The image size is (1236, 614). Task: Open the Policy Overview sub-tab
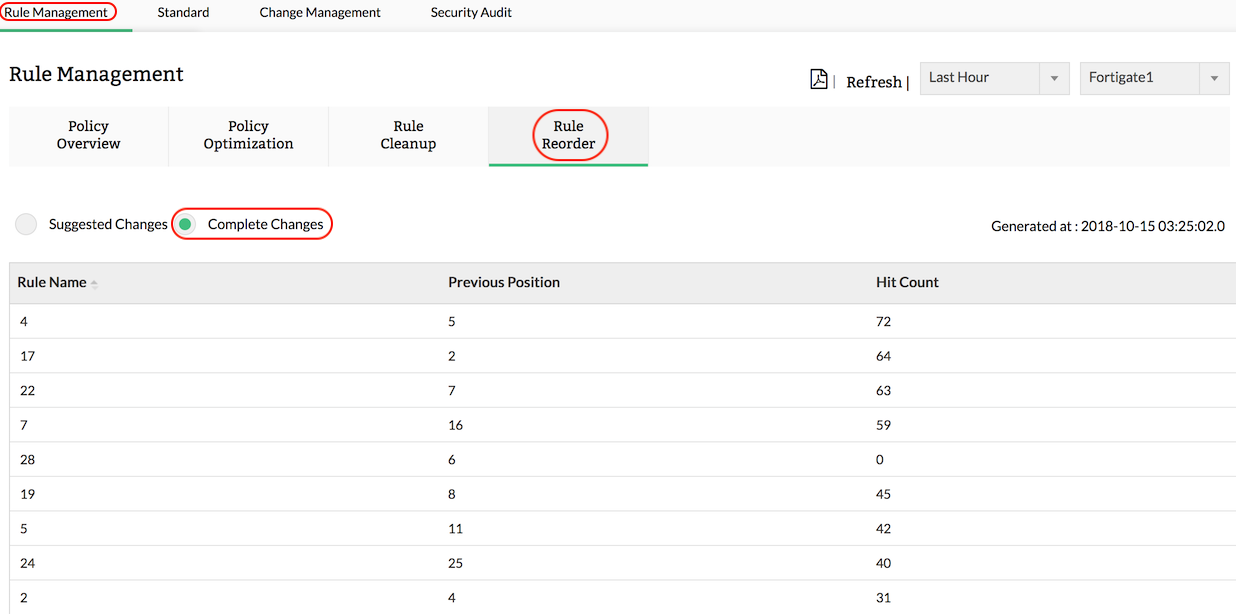click(88, 135)
